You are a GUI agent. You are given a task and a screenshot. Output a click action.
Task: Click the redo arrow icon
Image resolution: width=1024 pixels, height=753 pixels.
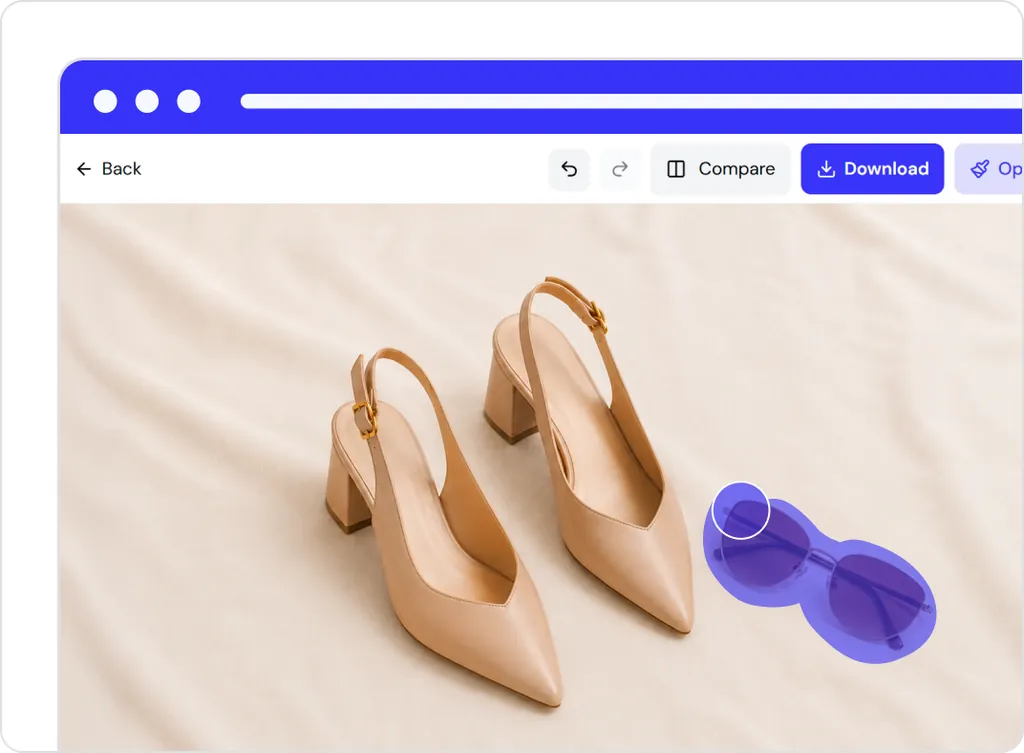tap(620, 169)
